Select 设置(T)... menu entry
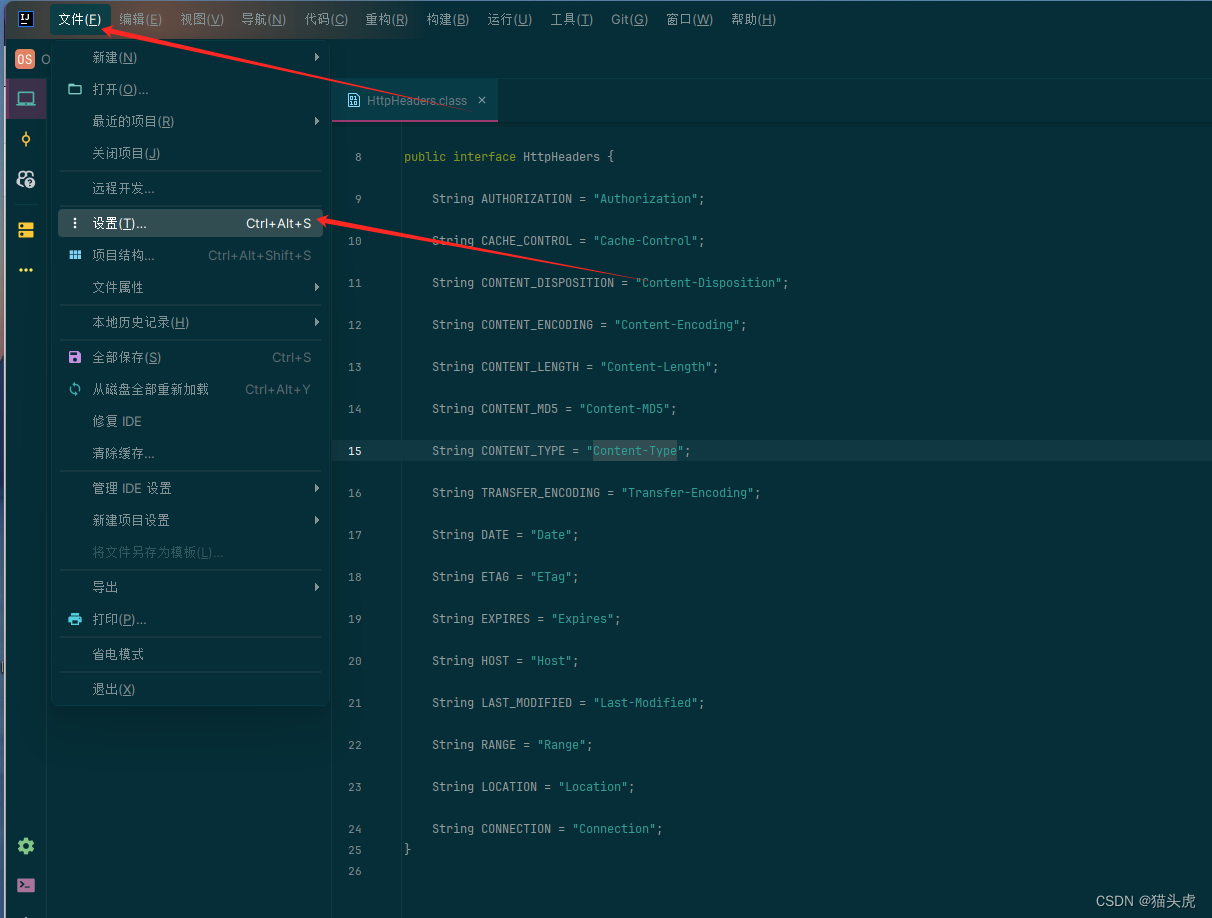 (x=190, y=223)
